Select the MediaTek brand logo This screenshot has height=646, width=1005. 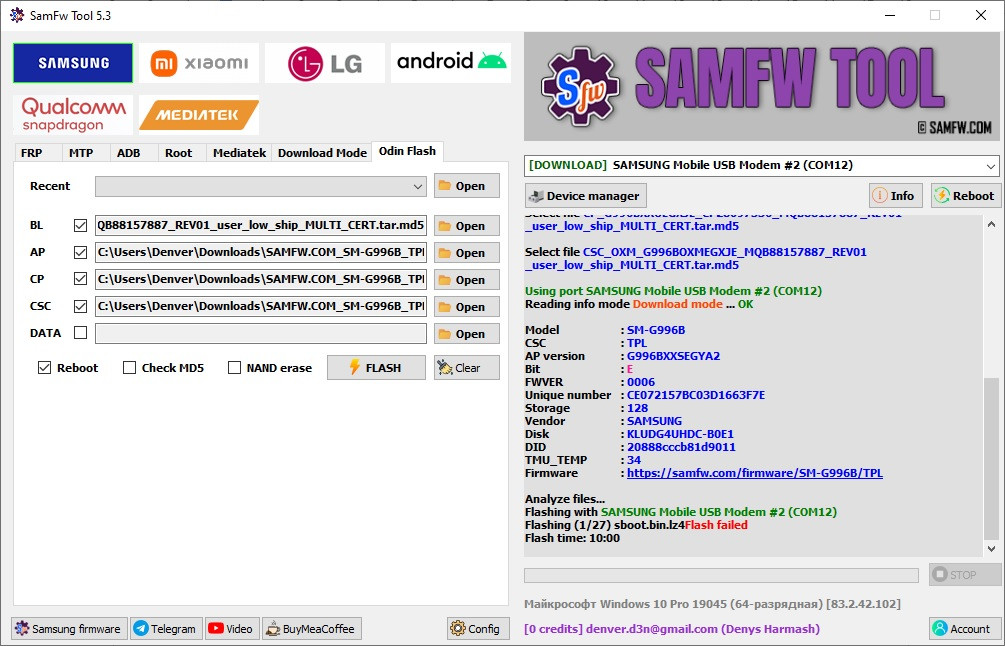[199, 115]
